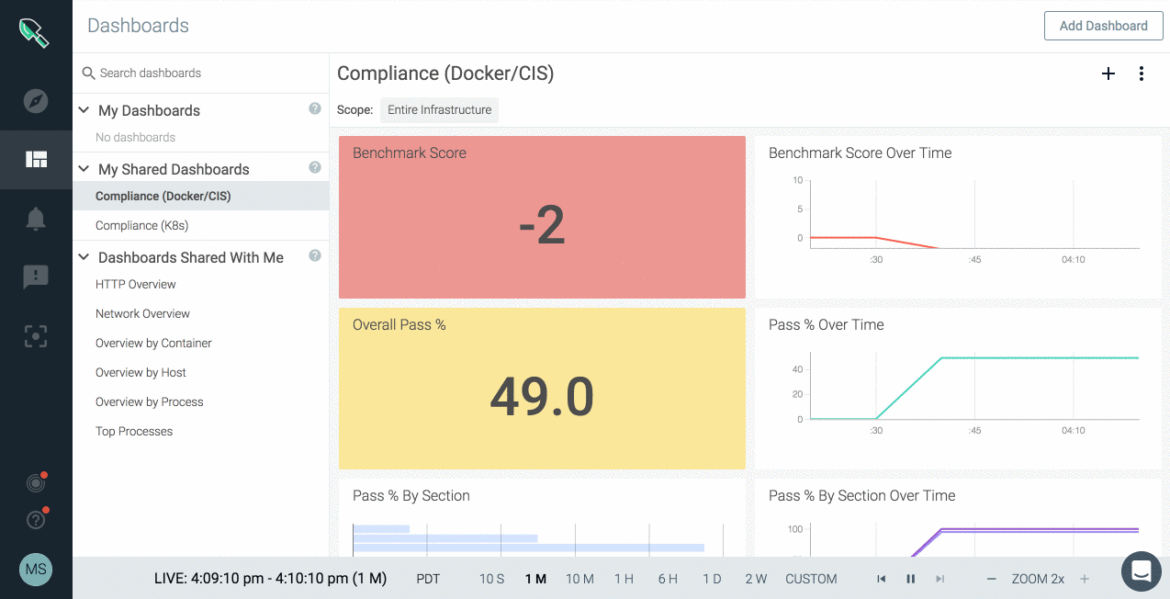Select the 2W time range
Viewport: 1170px width, 599px height.
coord(756,578)
